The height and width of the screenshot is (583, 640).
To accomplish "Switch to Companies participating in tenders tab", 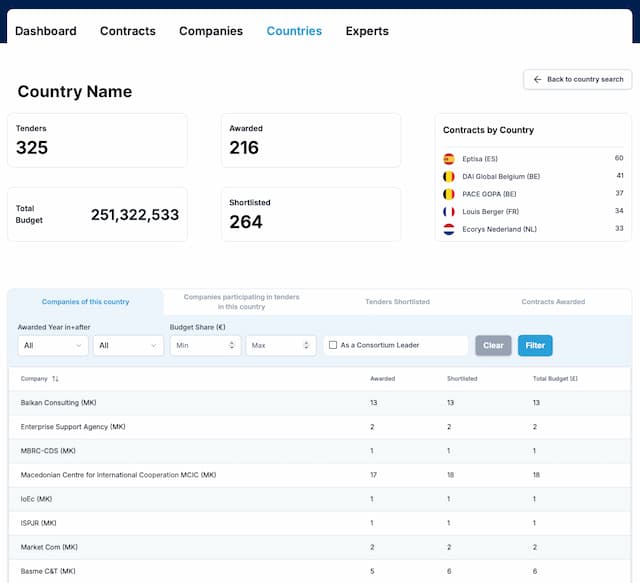I will pos(241,302).
